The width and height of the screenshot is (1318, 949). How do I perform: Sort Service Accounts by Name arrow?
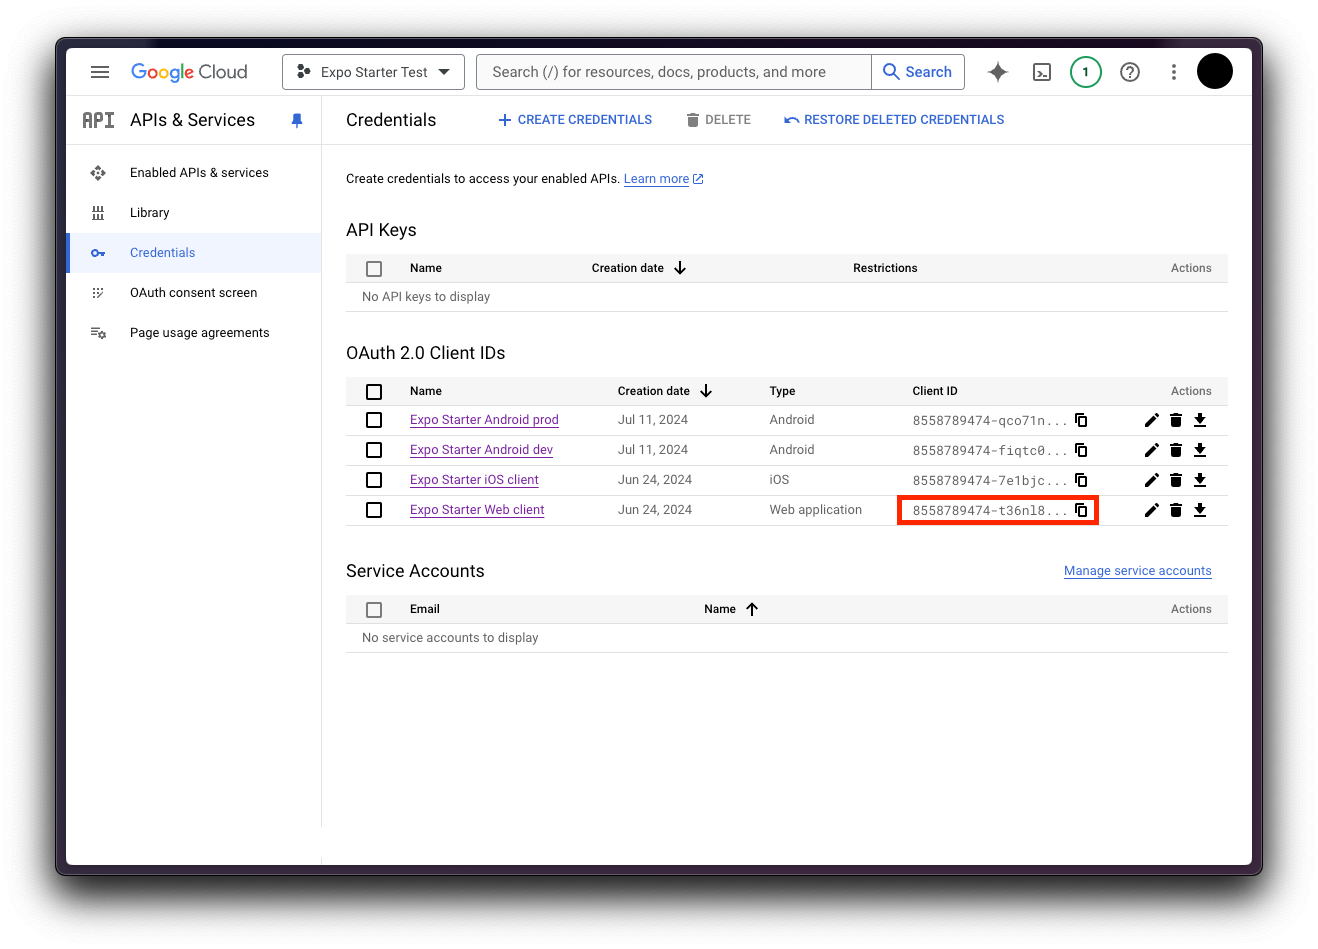coord(752,609)
